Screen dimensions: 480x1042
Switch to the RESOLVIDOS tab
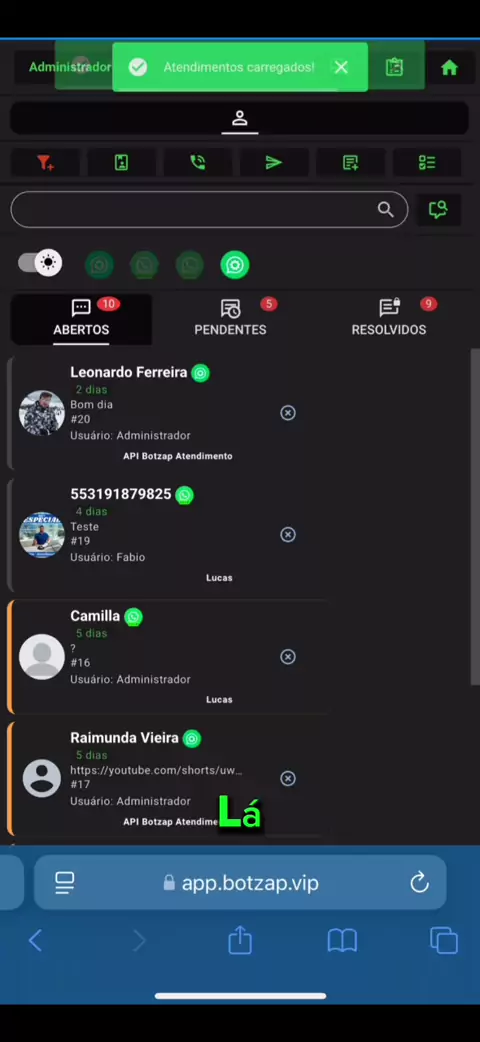(389, 318)
